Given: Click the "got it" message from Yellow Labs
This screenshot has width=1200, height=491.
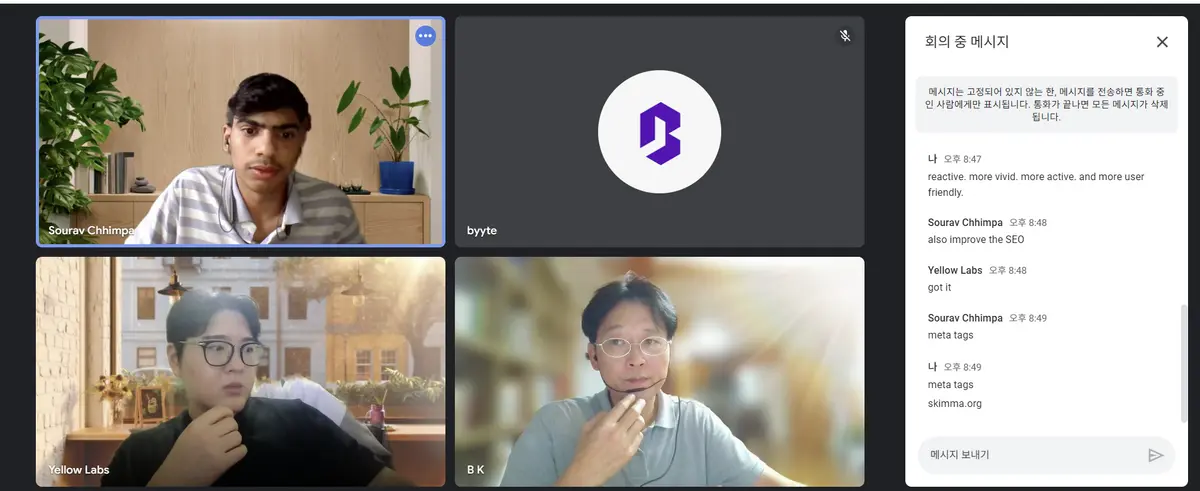Looking at the screenshot, I should pyautogui.click(x=940, y=288).
